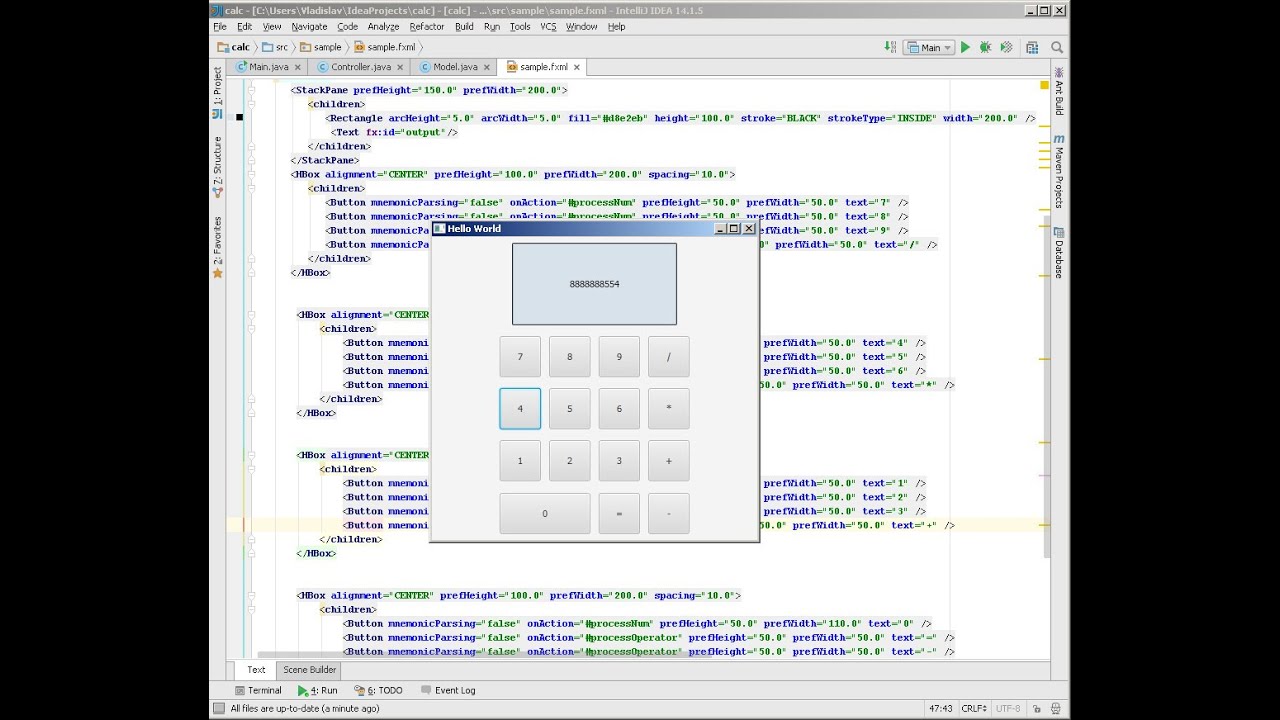Select the Text tab at editor bottom
This screenshot has width=1280, height=720.
(x=257, y=670)
